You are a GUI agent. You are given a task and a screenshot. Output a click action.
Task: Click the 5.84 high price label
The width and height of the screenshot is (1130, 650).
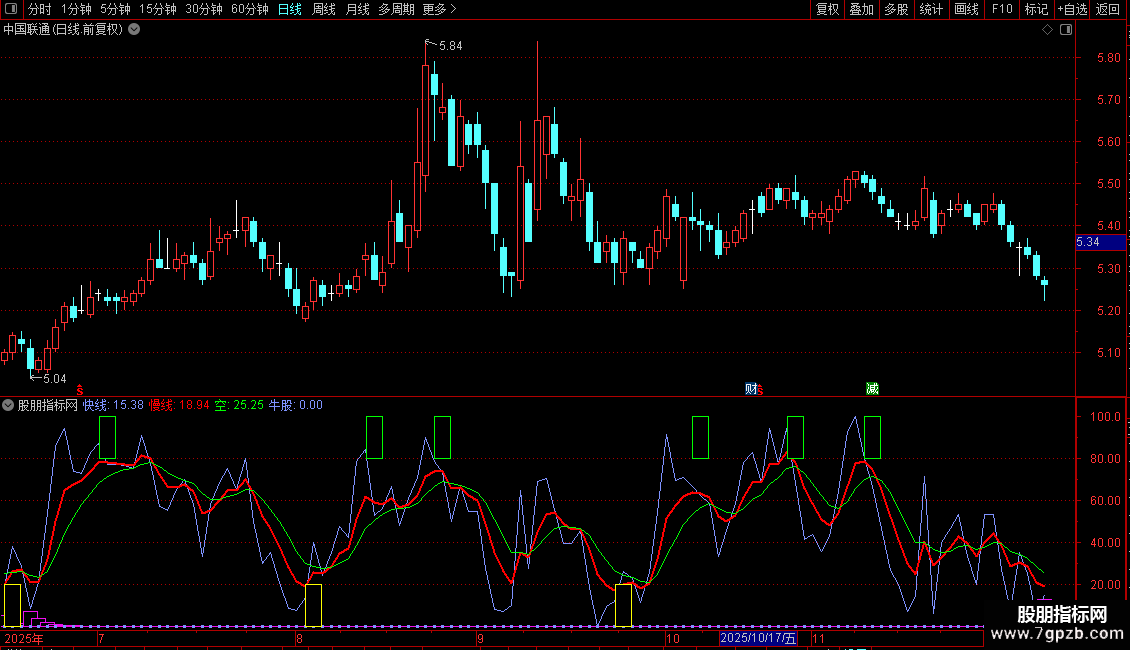450,46
